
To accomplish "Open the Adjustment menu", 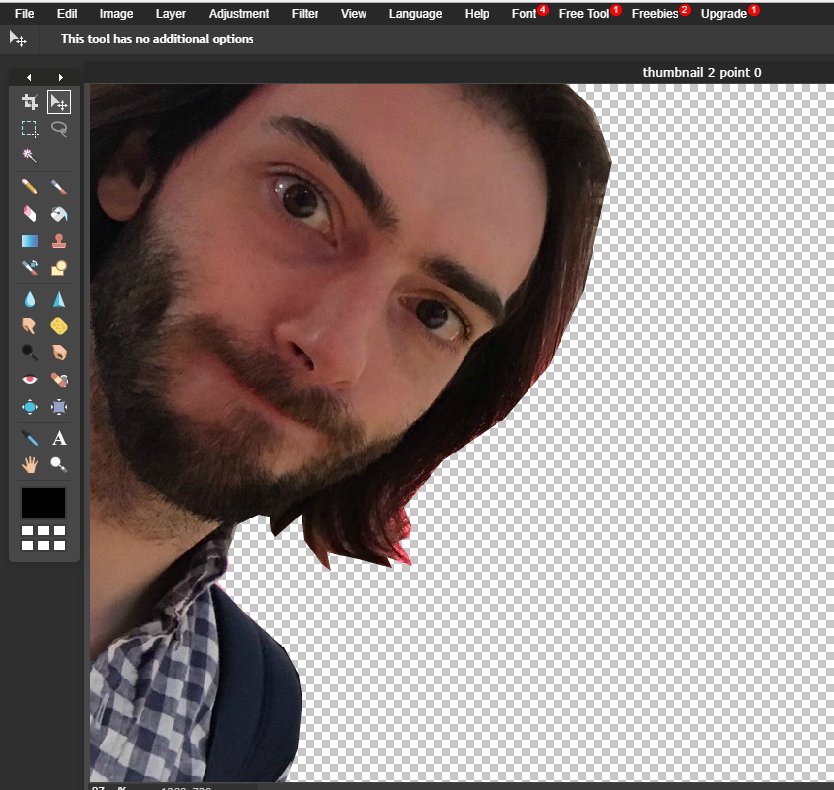I will [239, 14].
